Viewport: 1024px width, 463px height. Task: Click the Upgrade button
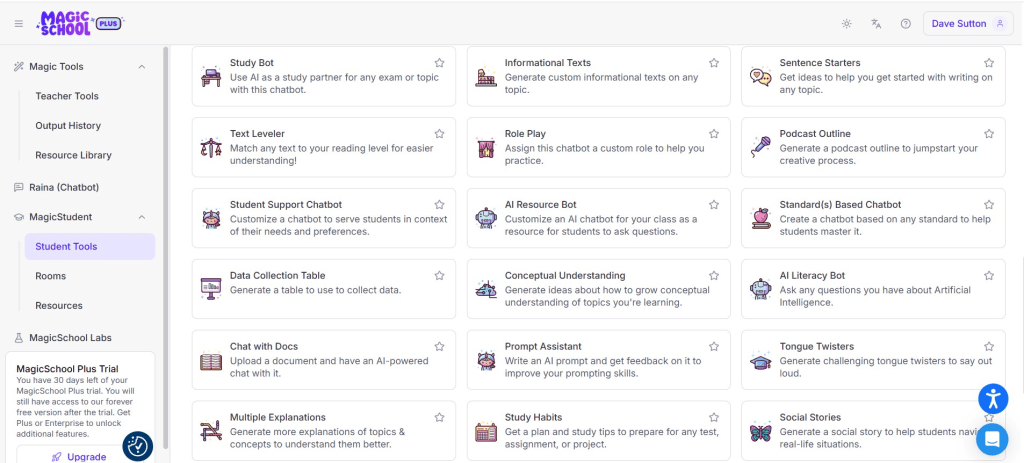coord(78,456)
